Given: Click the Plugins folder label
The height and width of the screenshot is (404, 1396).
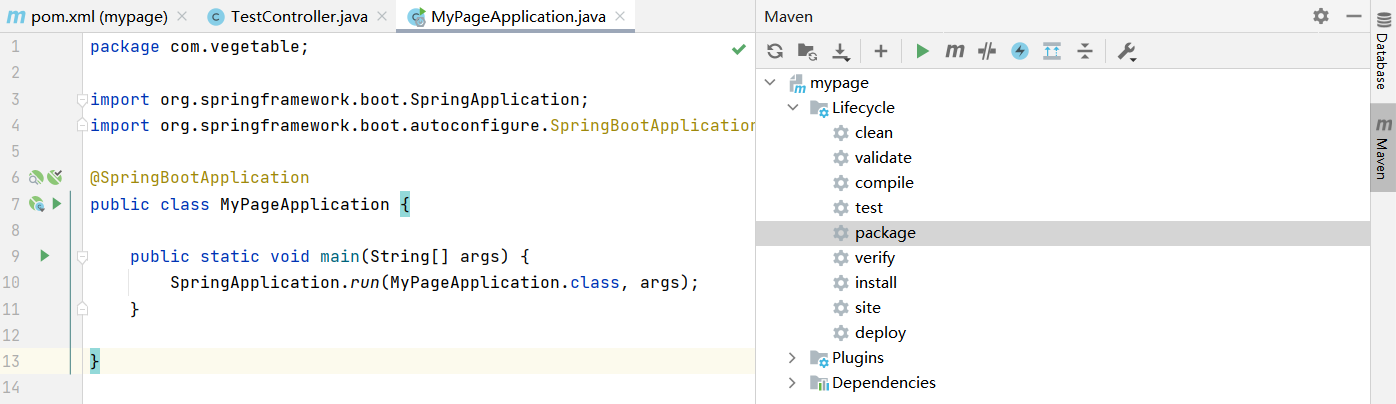Looking at the screenshot, I should (x=858, y=357).
